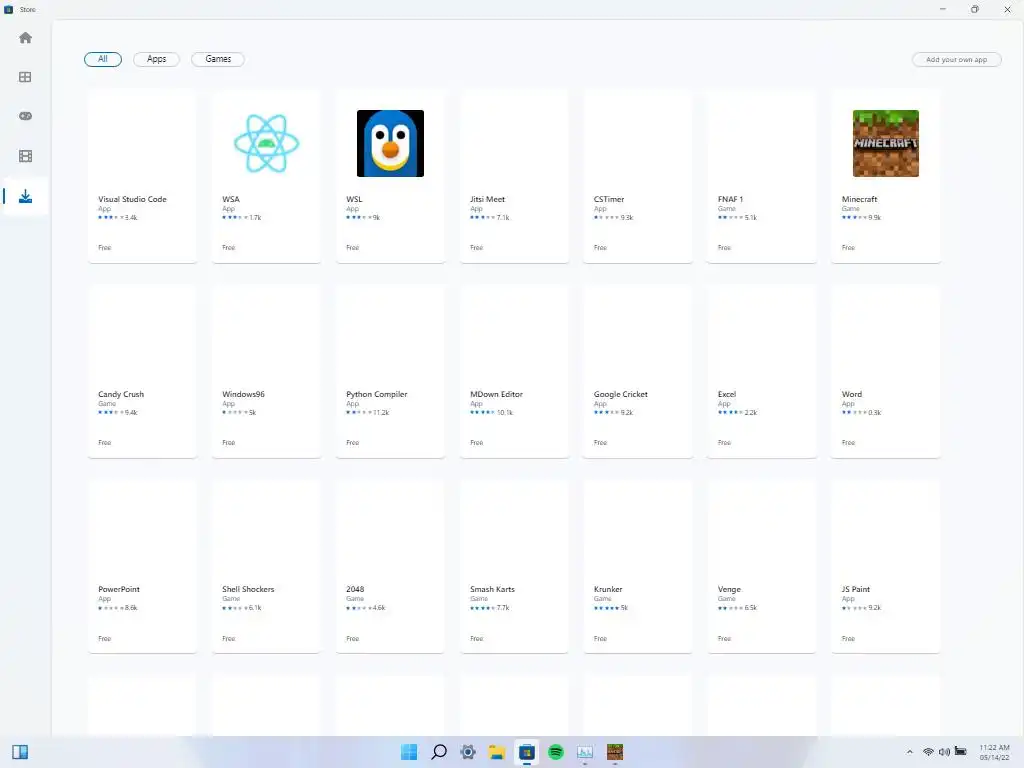Screen dimensions: 1024x768
Task: Click the Wi-Fi icon in system tray
Action: click(927, 752)
